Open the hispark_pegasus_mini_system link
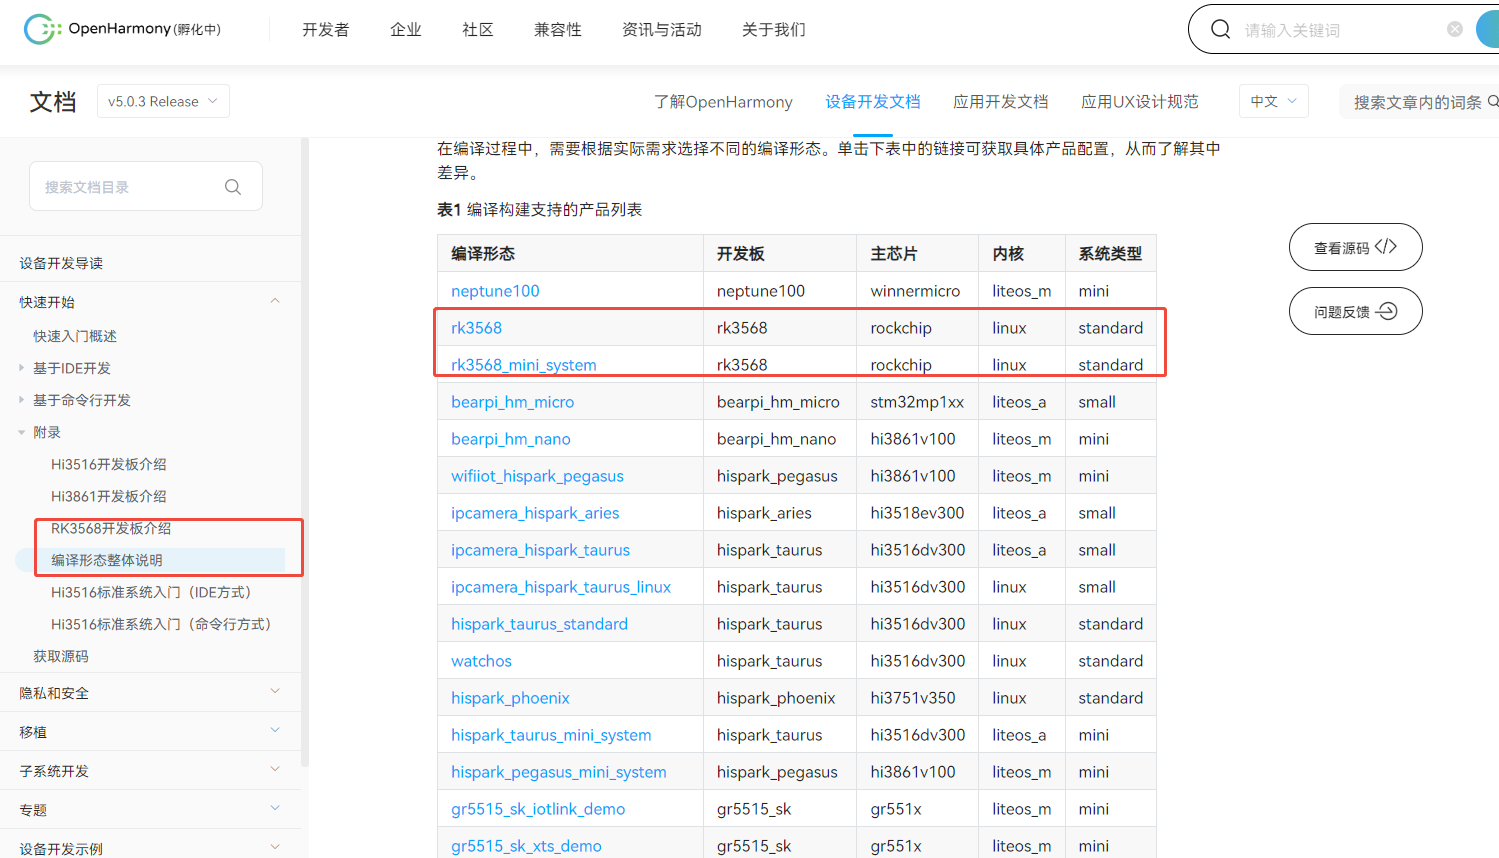Image resolution: width=1499 pixels, height=858 pixels. (x=558, y=772)
